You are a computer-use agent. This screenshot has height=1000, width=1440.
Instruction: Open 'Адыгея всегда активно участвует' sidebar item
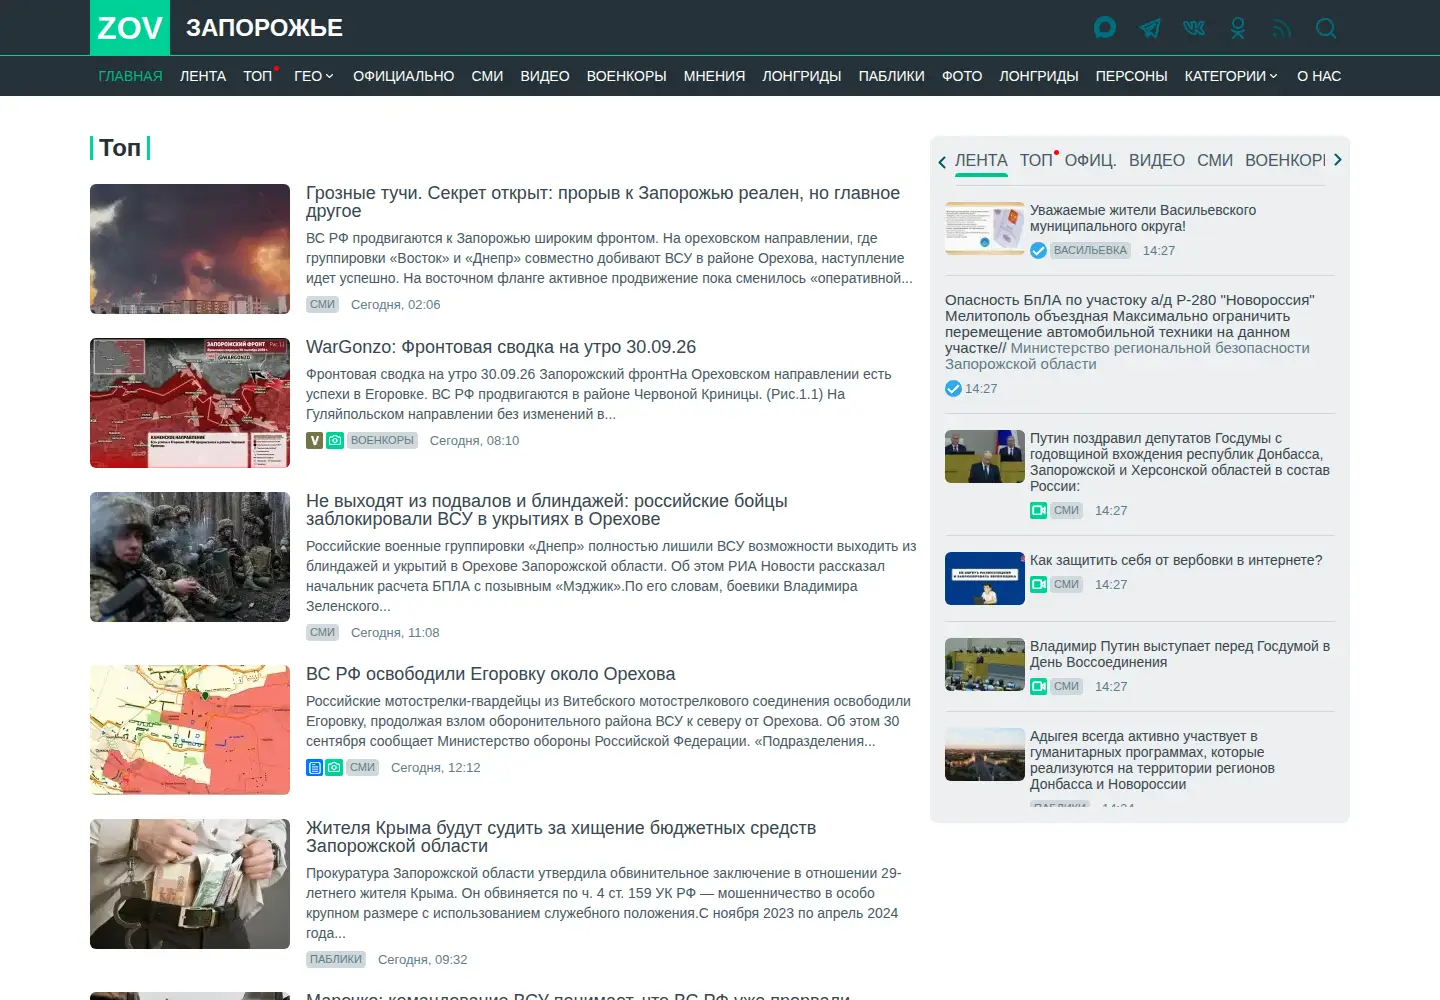click(x=1152, y=760)
